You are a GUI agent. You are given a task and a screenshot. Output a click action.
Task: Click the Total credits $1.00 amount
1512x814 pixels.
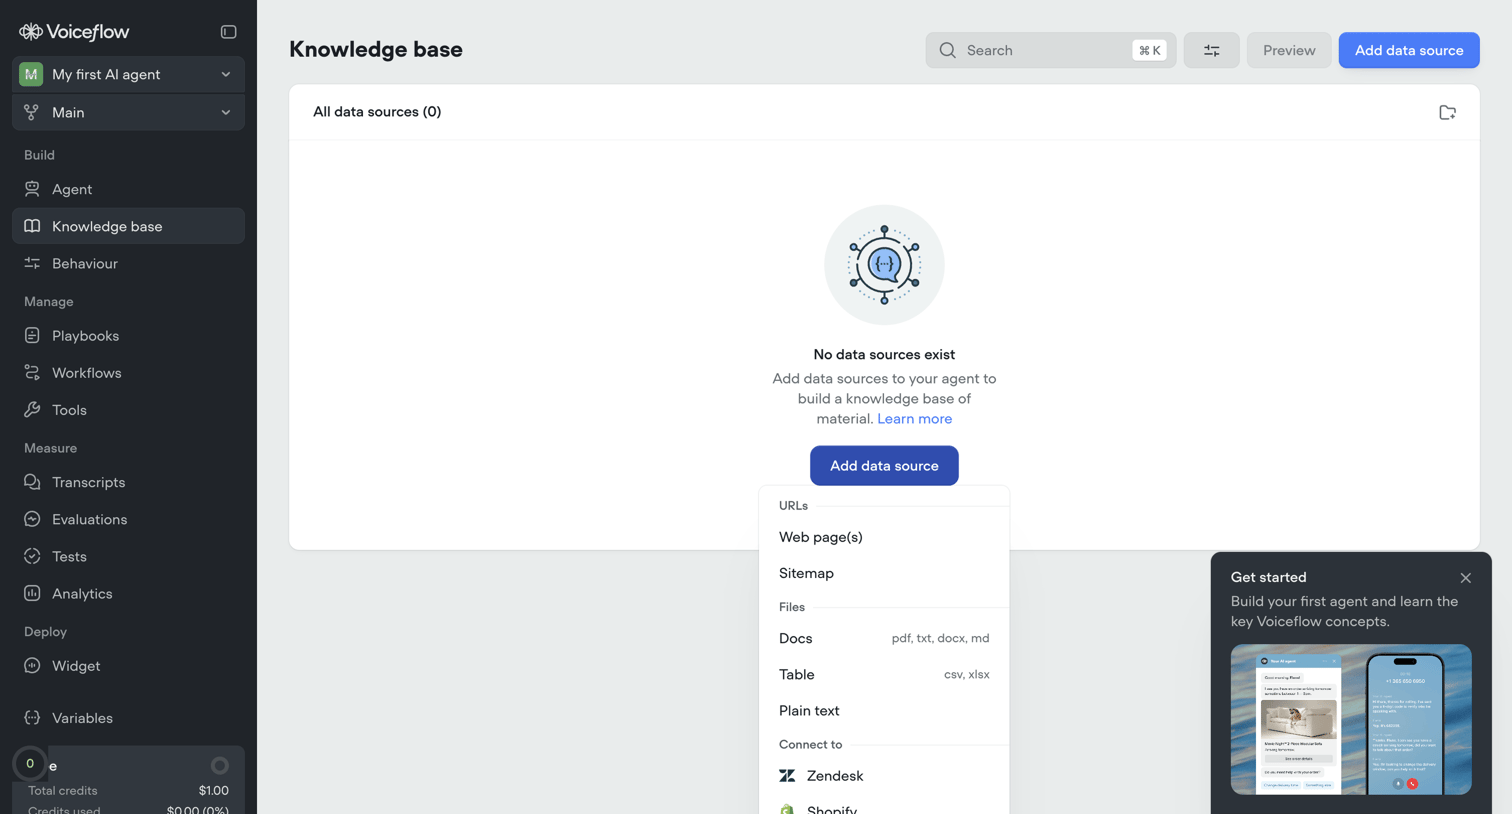point(214,790)
